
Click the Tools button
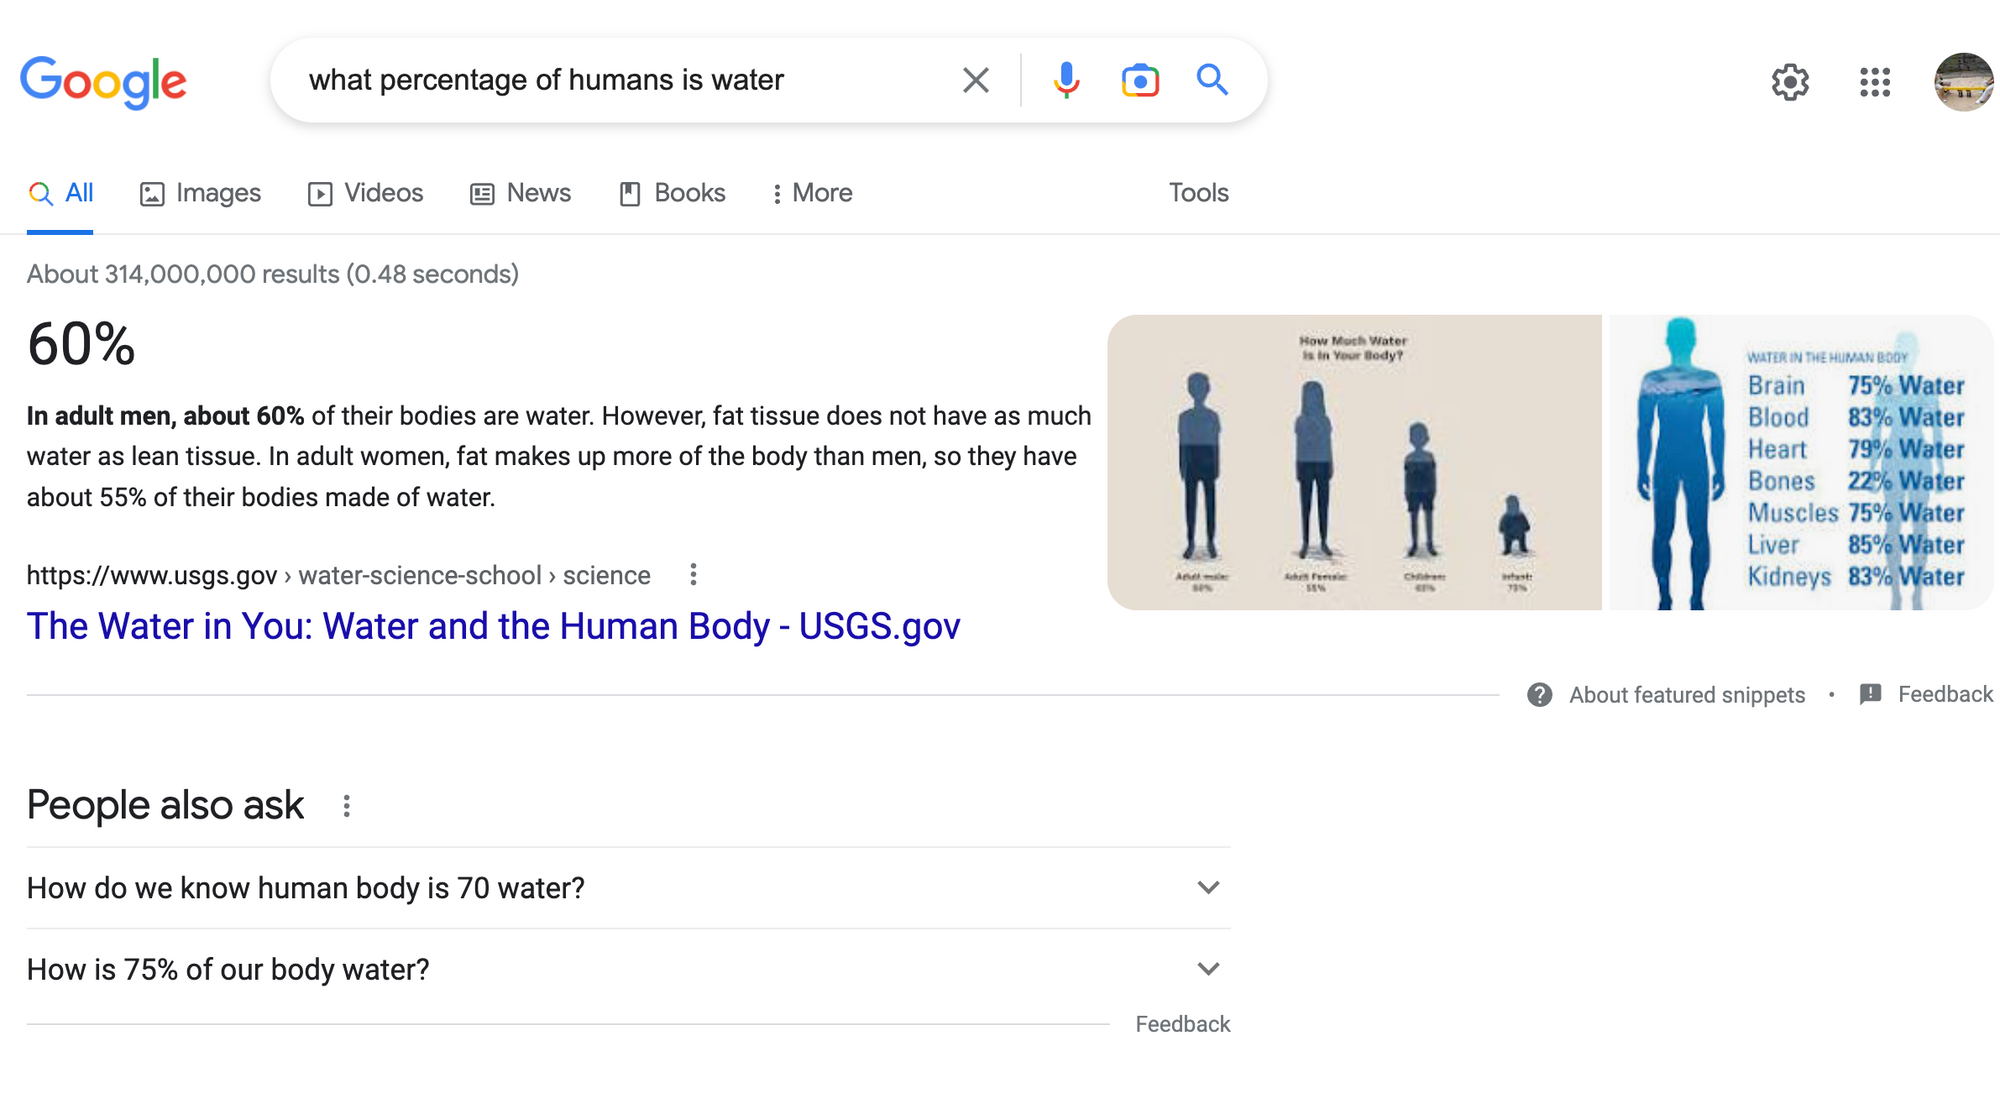click(x=1198, y=193)
